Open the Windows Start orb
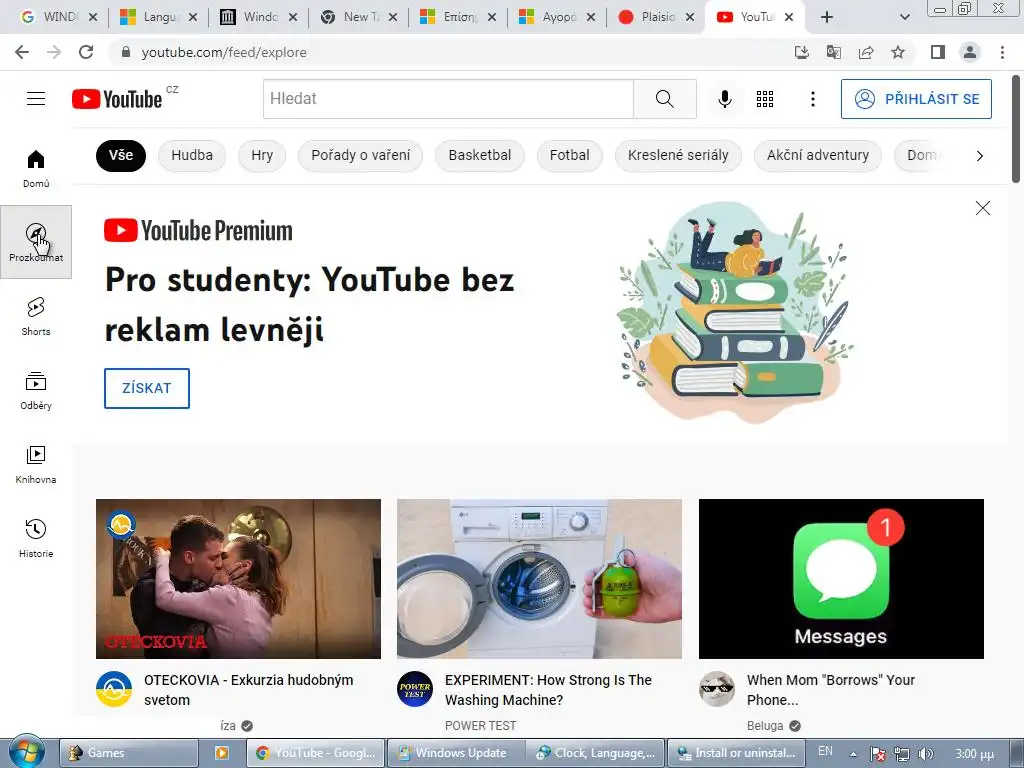This screenshot has height=768, width=1024. 26,751
